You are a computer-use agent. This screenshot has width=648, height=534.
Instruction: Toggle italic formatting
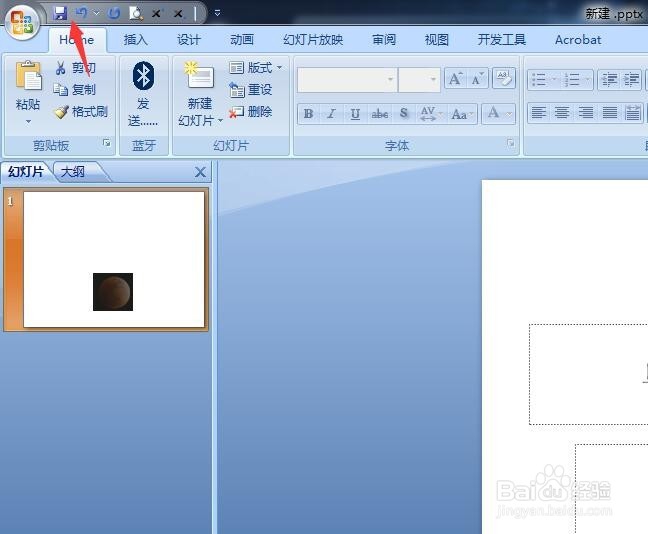click(x=331, y=114)
